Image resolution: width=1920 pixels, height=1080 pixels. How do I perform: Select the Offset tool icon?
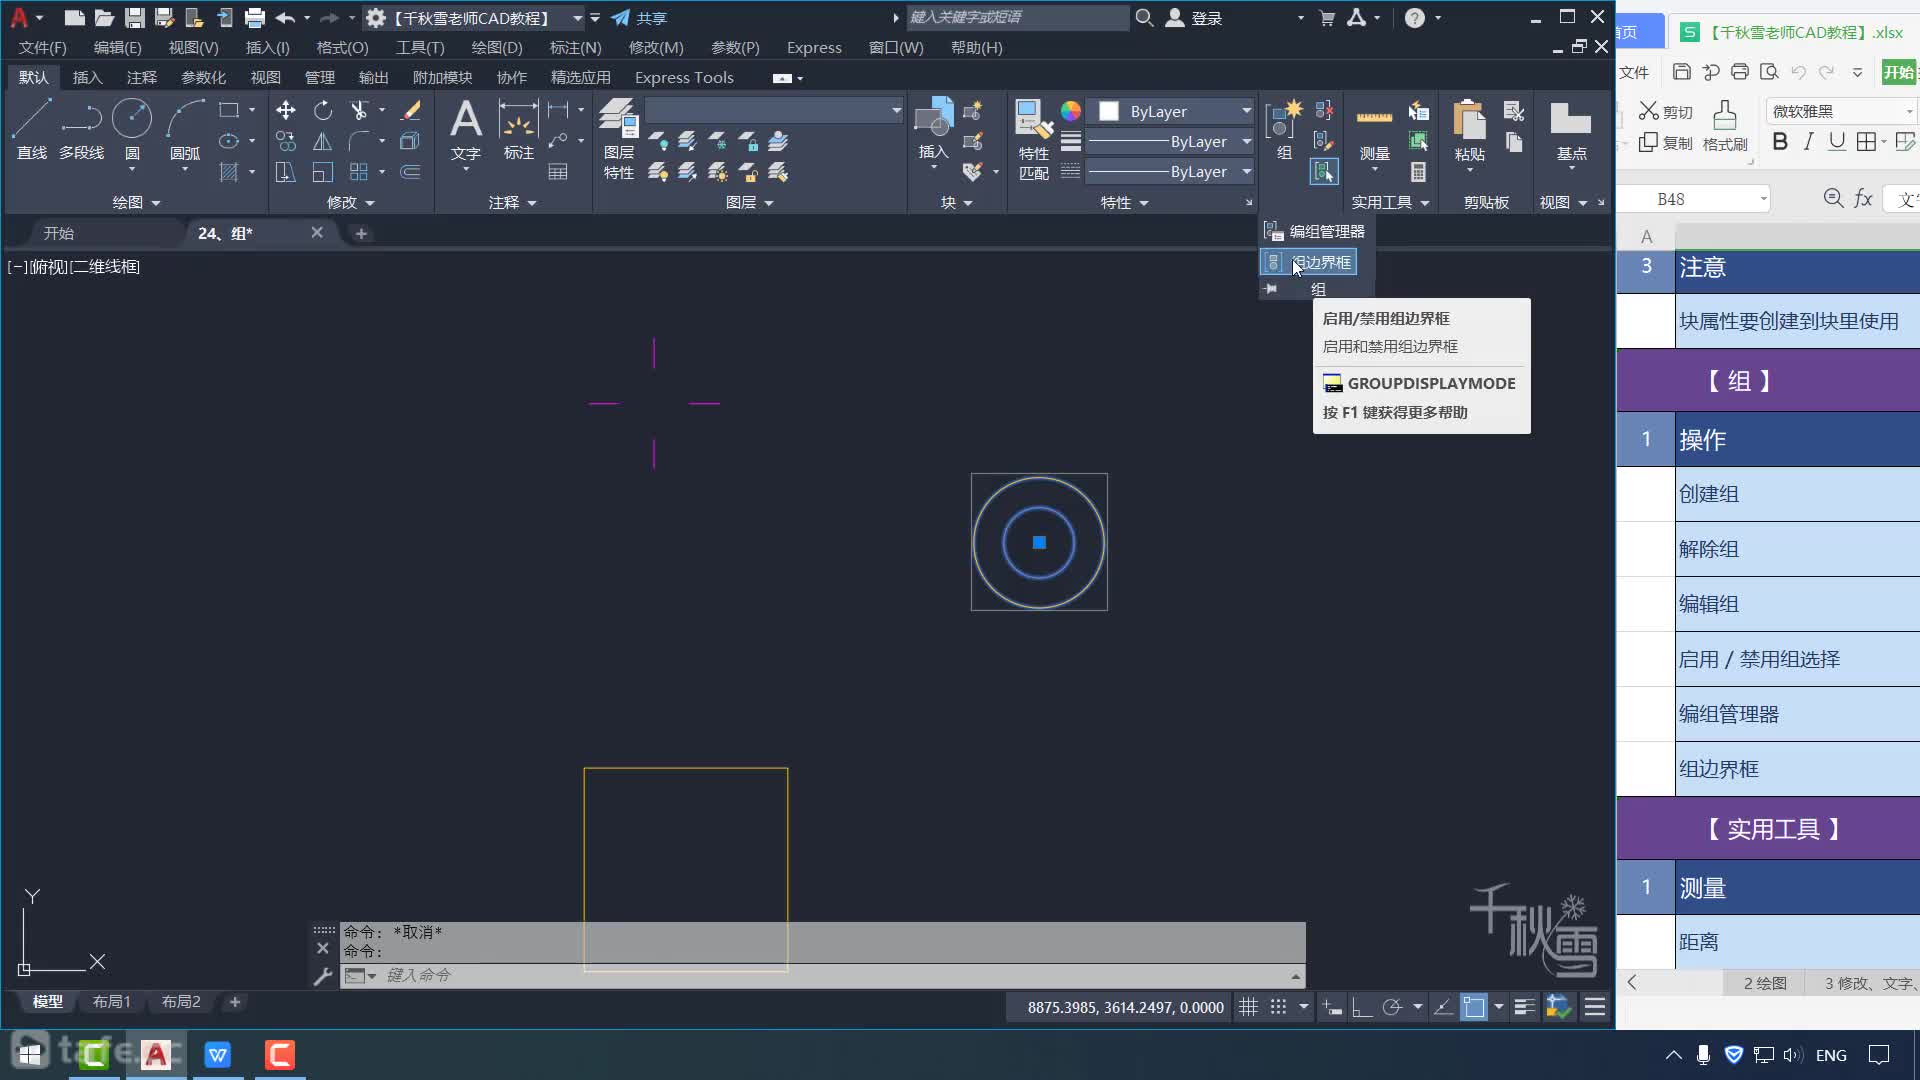410,172
